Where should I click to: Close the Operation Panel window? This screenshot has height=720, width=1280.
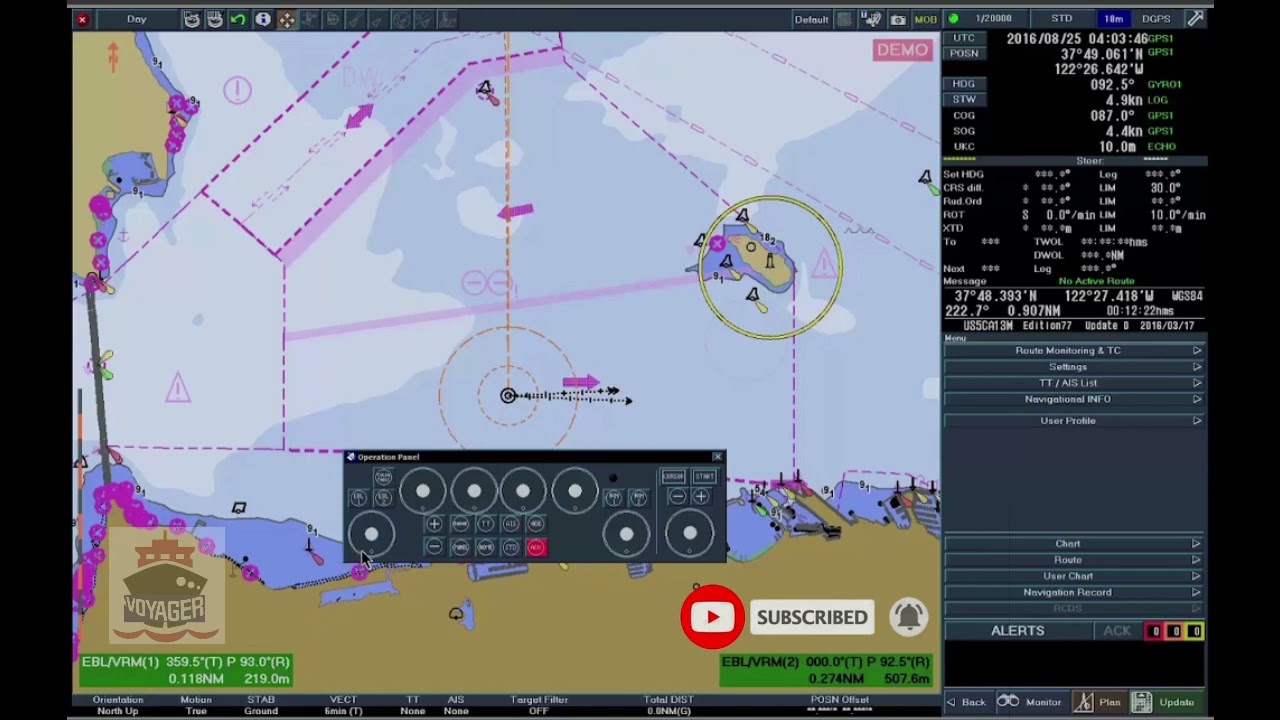click(x=717, y=457)
